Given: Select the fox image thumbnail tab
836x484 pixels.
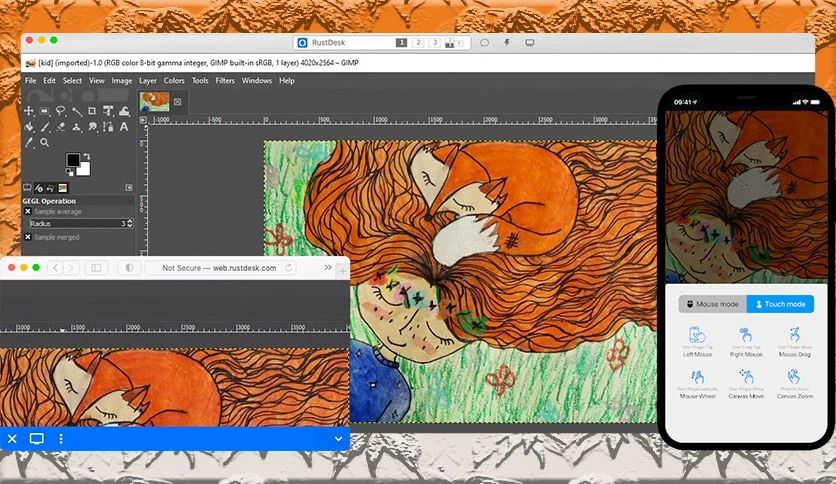Looking at the screenshot, I should 155,101.
